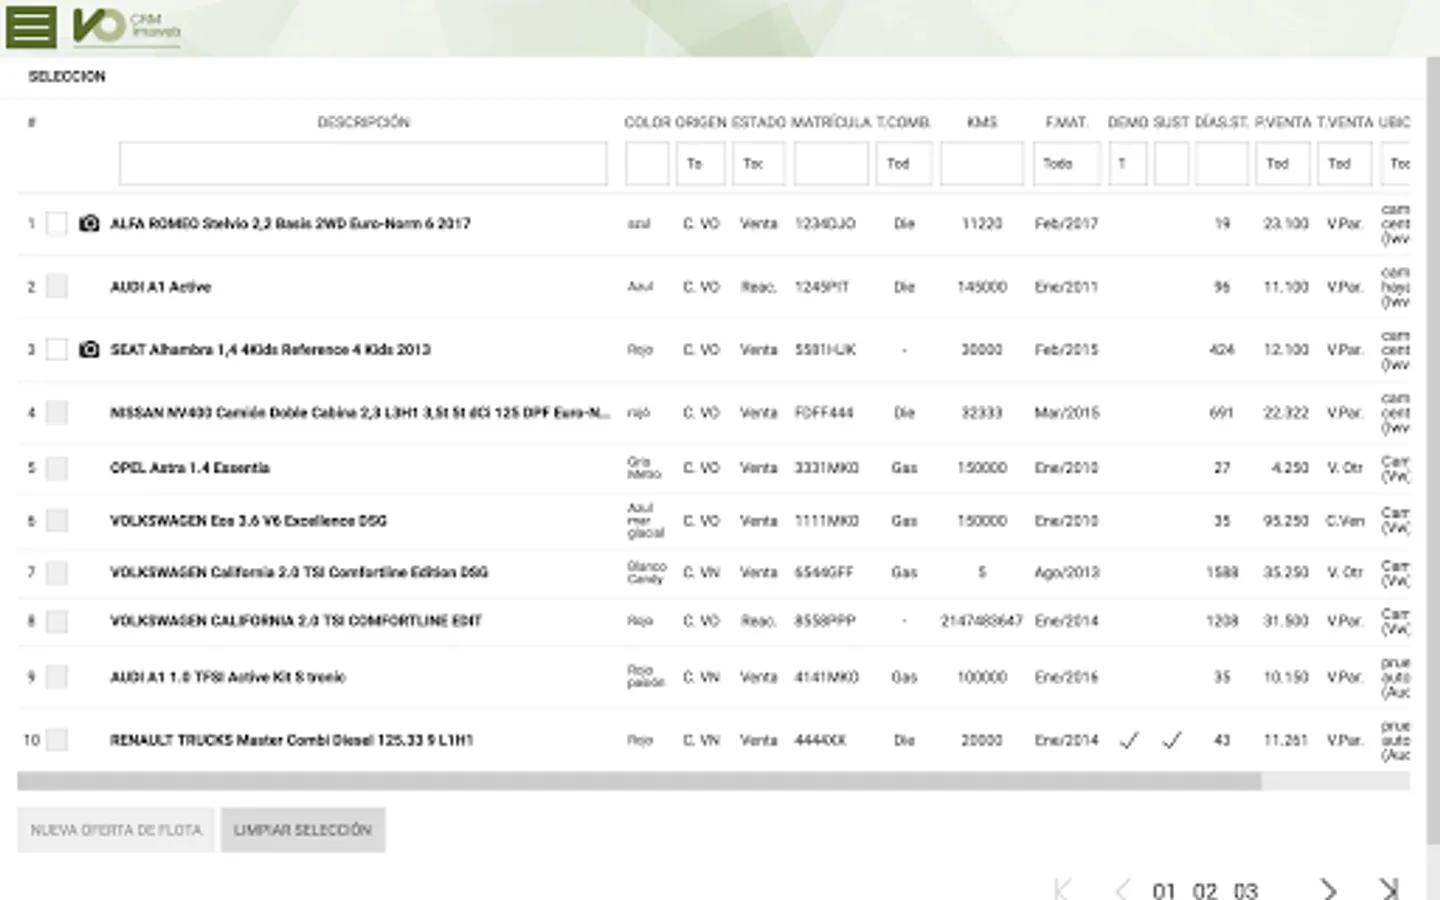Viewport: 1440px width, 900px height.
Task: Tick the AUDI A1 1.0 TFSI checkbox
Action: (57, 677)
